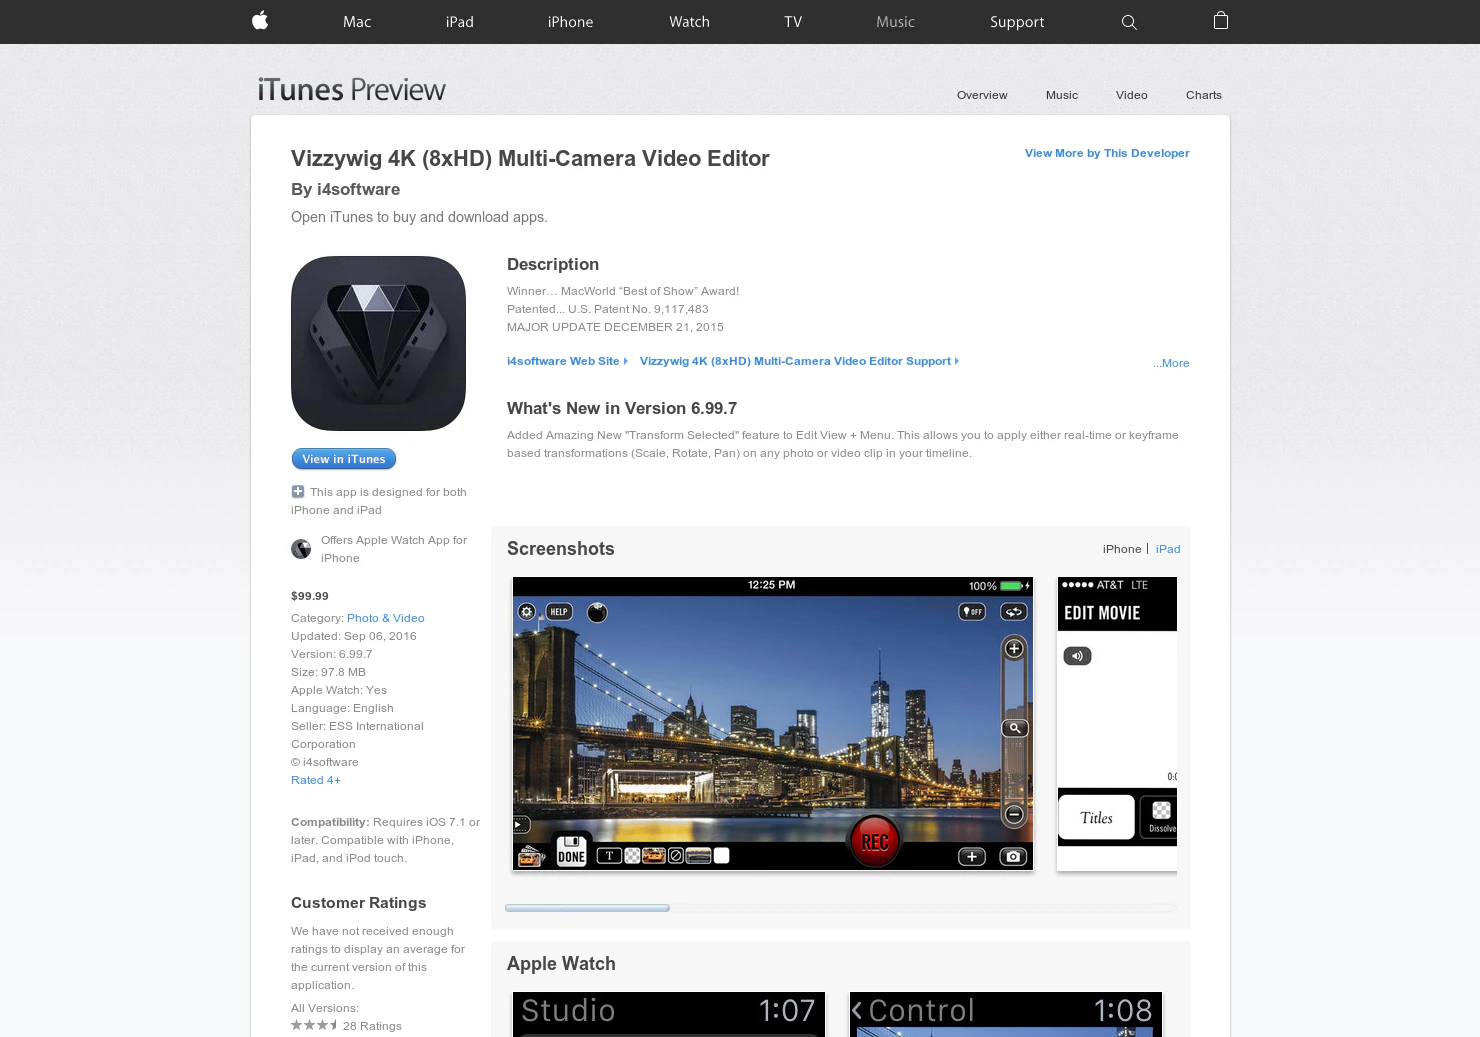Screen dimensions: 1480x1037
Task: Click the zoom minus icon in screenshot
Action: point(1014,815)
